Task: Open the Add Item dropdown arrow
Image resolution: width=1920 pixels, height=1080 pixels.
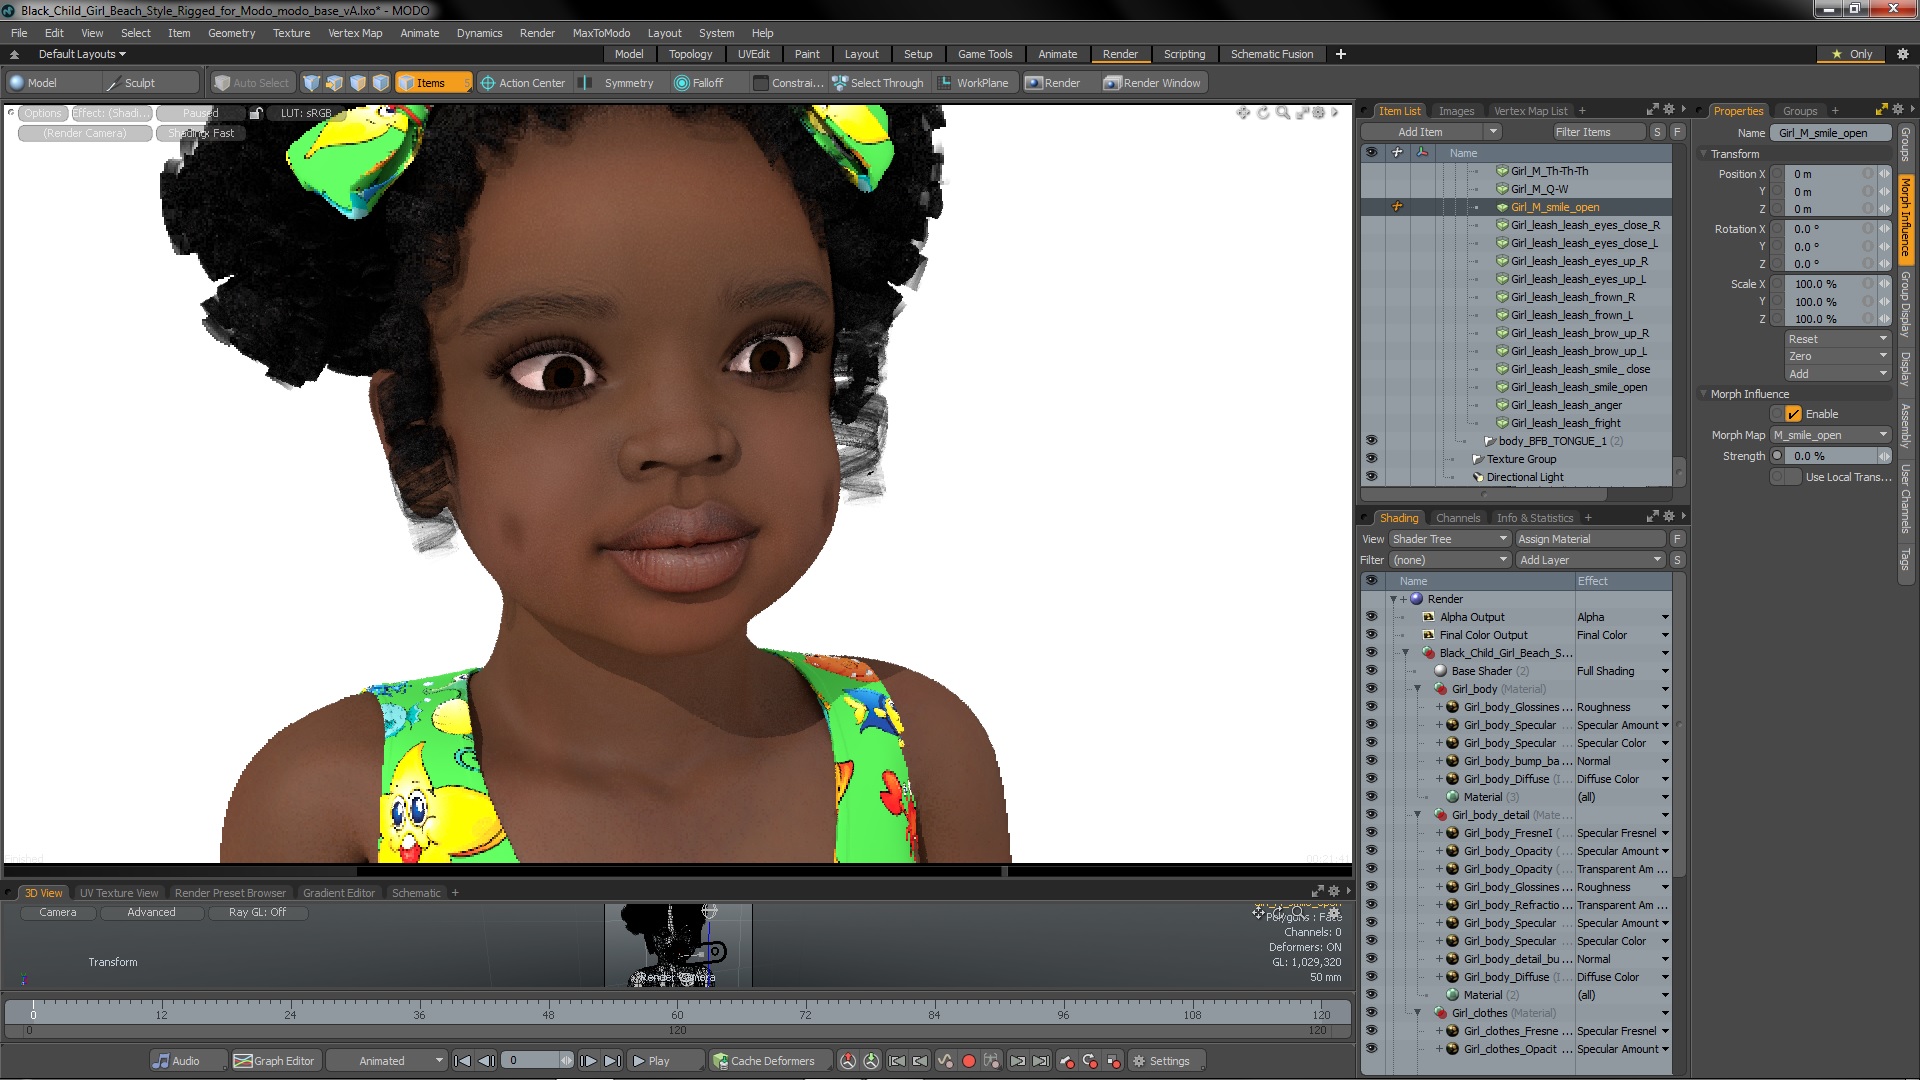Action: (x=1493, y=132)
